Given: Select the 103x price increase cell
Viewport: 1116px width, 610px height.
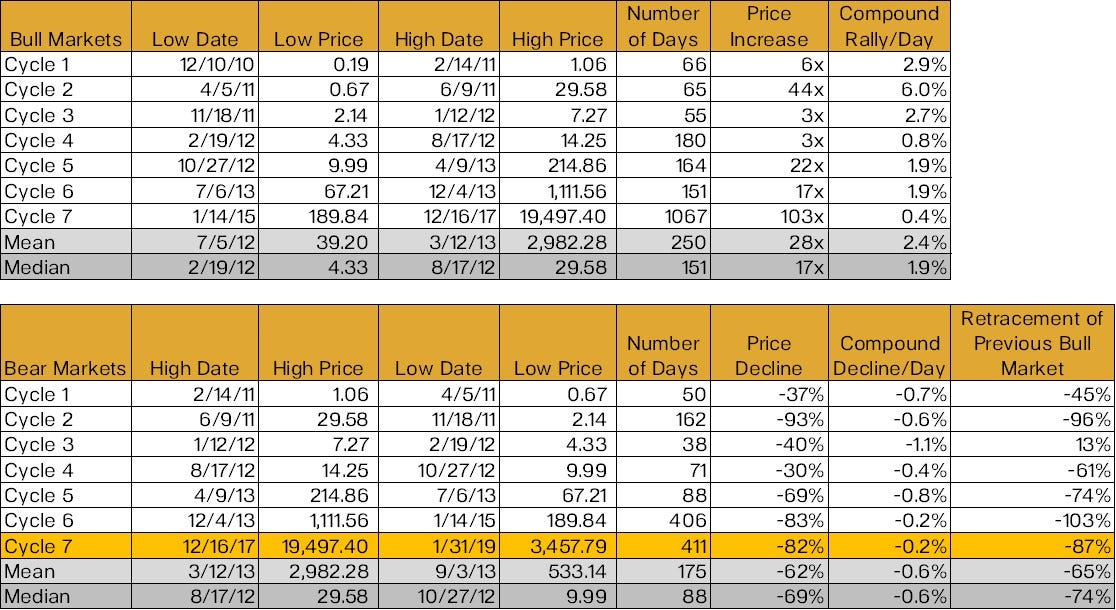Looking at the screenshot, I should (769, 216).
